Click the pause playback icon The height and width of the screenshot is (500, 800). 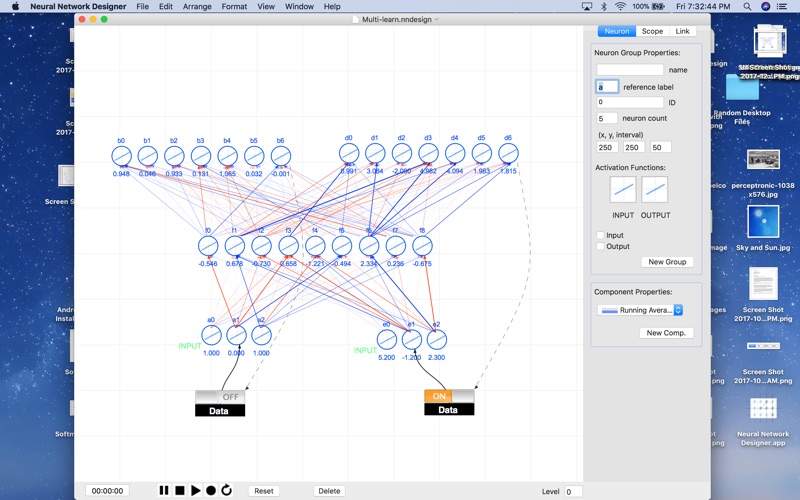164,490
